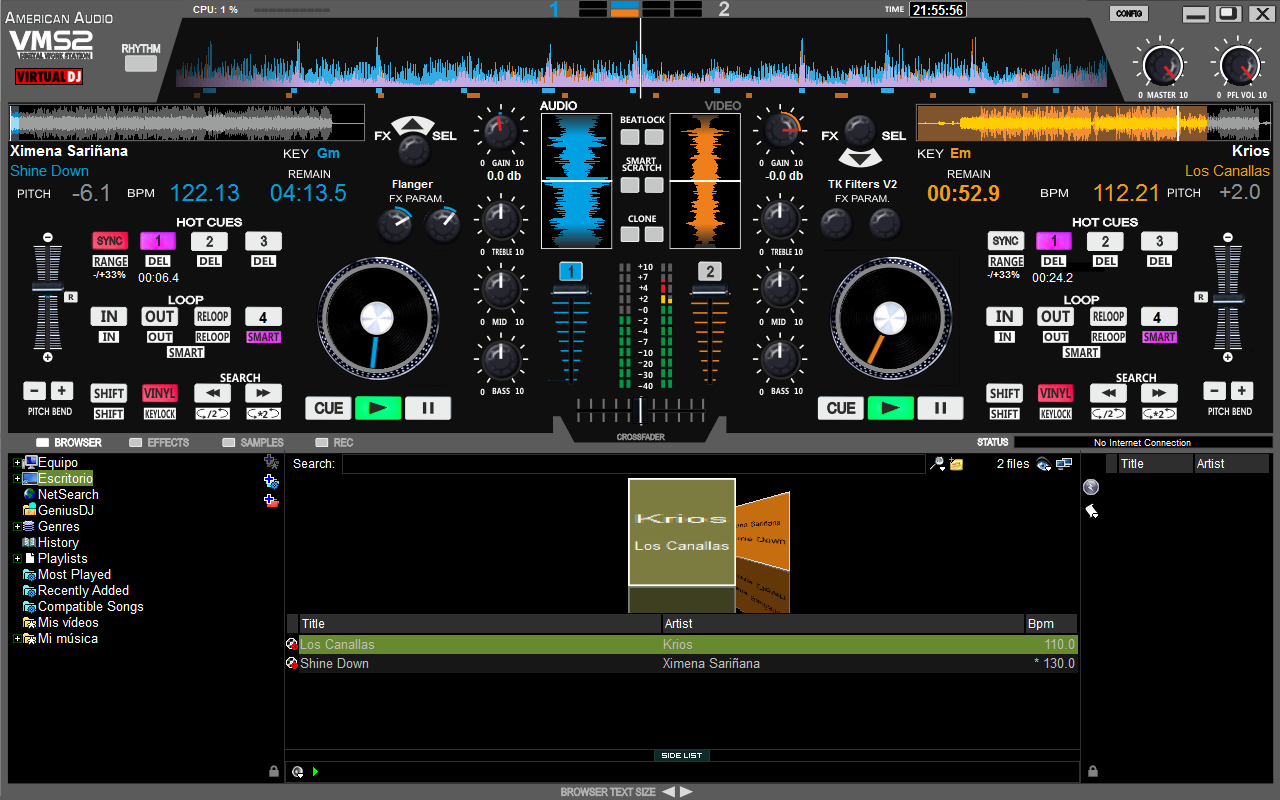The width and height of the screenshot is (1280, 800).
Task: Click the add filter folder icon
Action: pyautogui.click(x=270, y=481)
